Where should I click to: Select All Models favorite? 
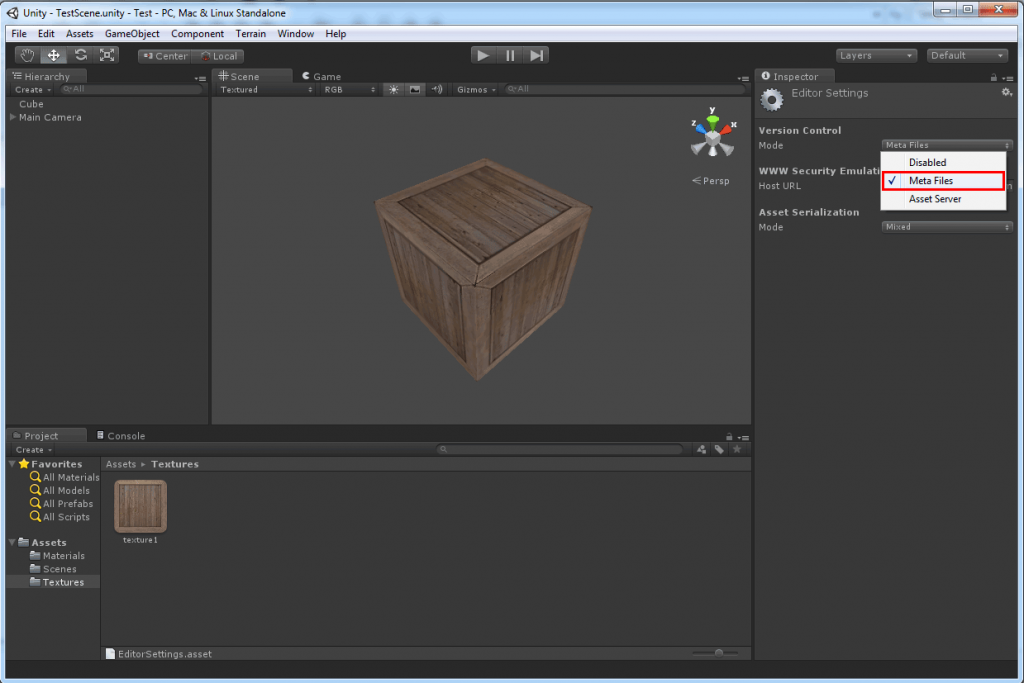59,490
